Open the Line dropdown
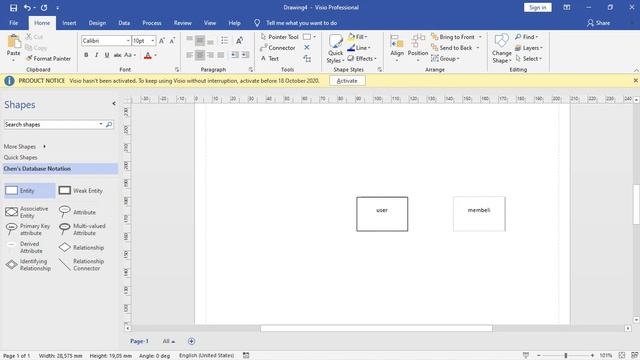This screenshot has height=360, width=640. coord(359,48)
